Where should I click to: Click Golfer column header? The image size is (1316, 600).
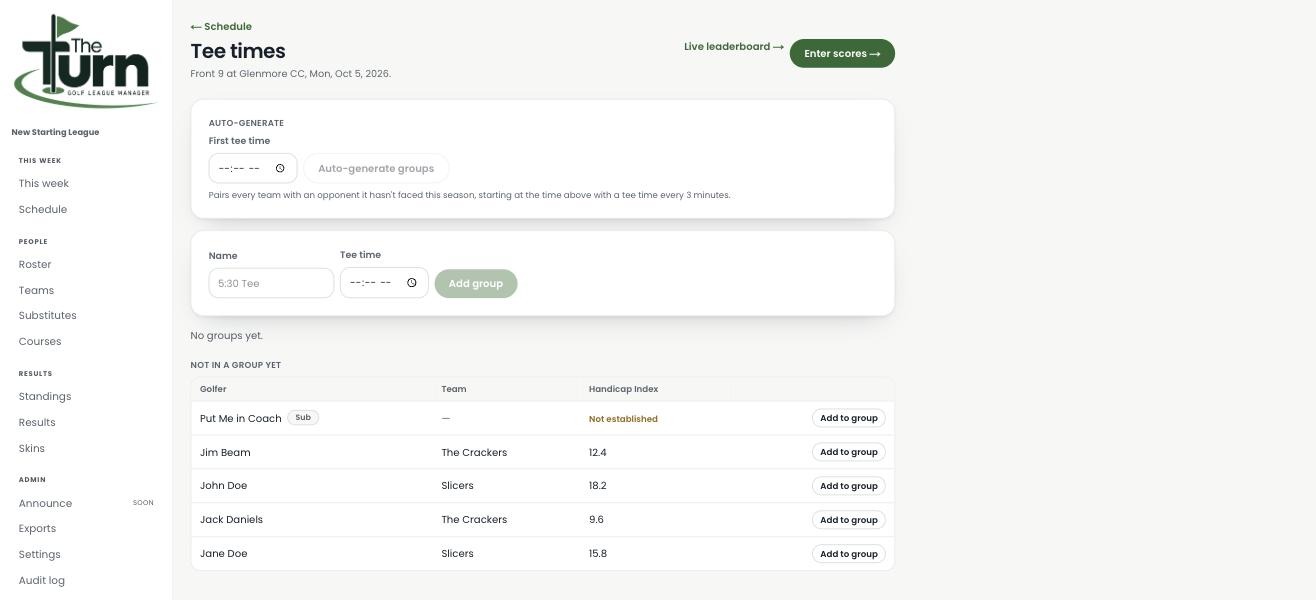pos(213,389)
